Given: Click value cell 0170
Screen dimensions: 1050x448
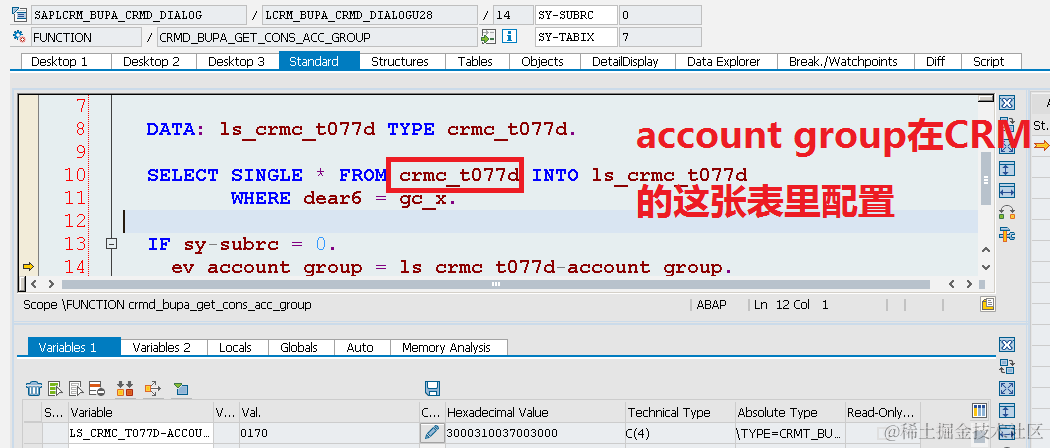Looking at the screenshot, I should point(328,433).
